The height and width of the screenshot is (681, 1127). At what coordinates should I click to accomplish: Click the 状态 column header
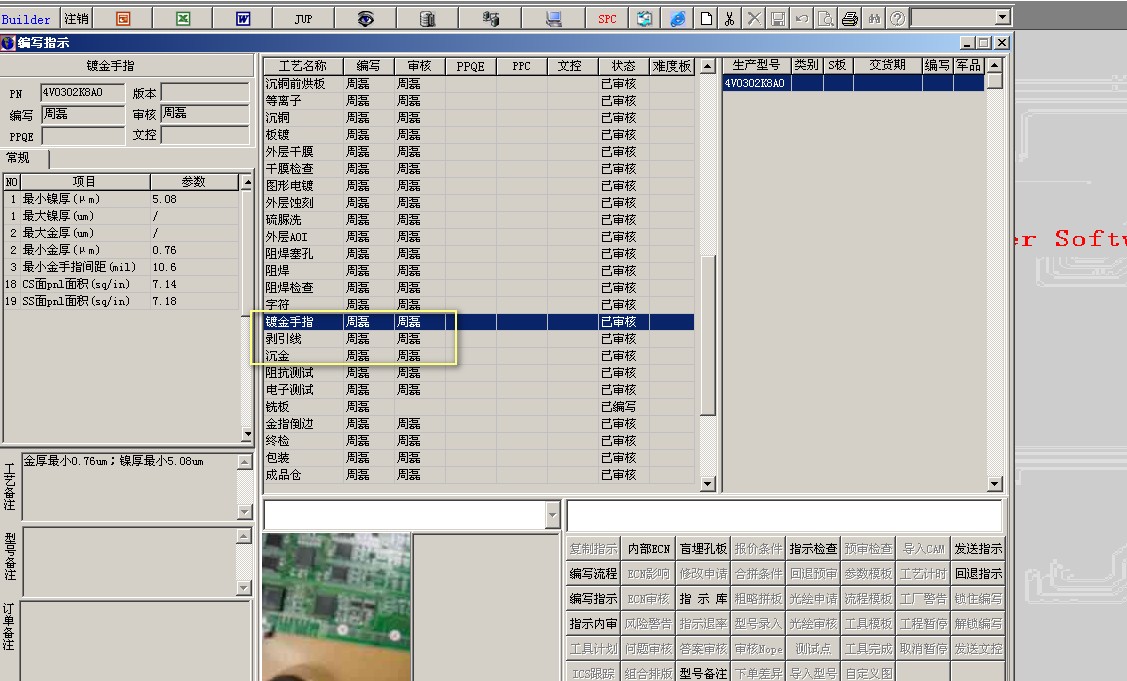(x=623, y=66)
